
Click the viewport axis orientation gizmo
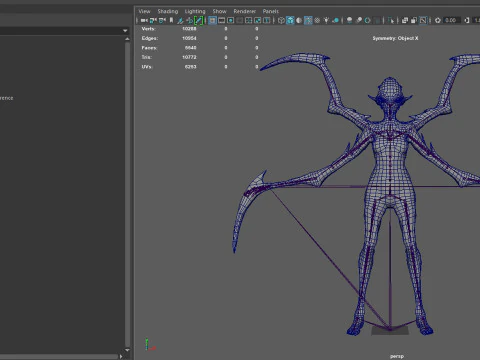150,345
